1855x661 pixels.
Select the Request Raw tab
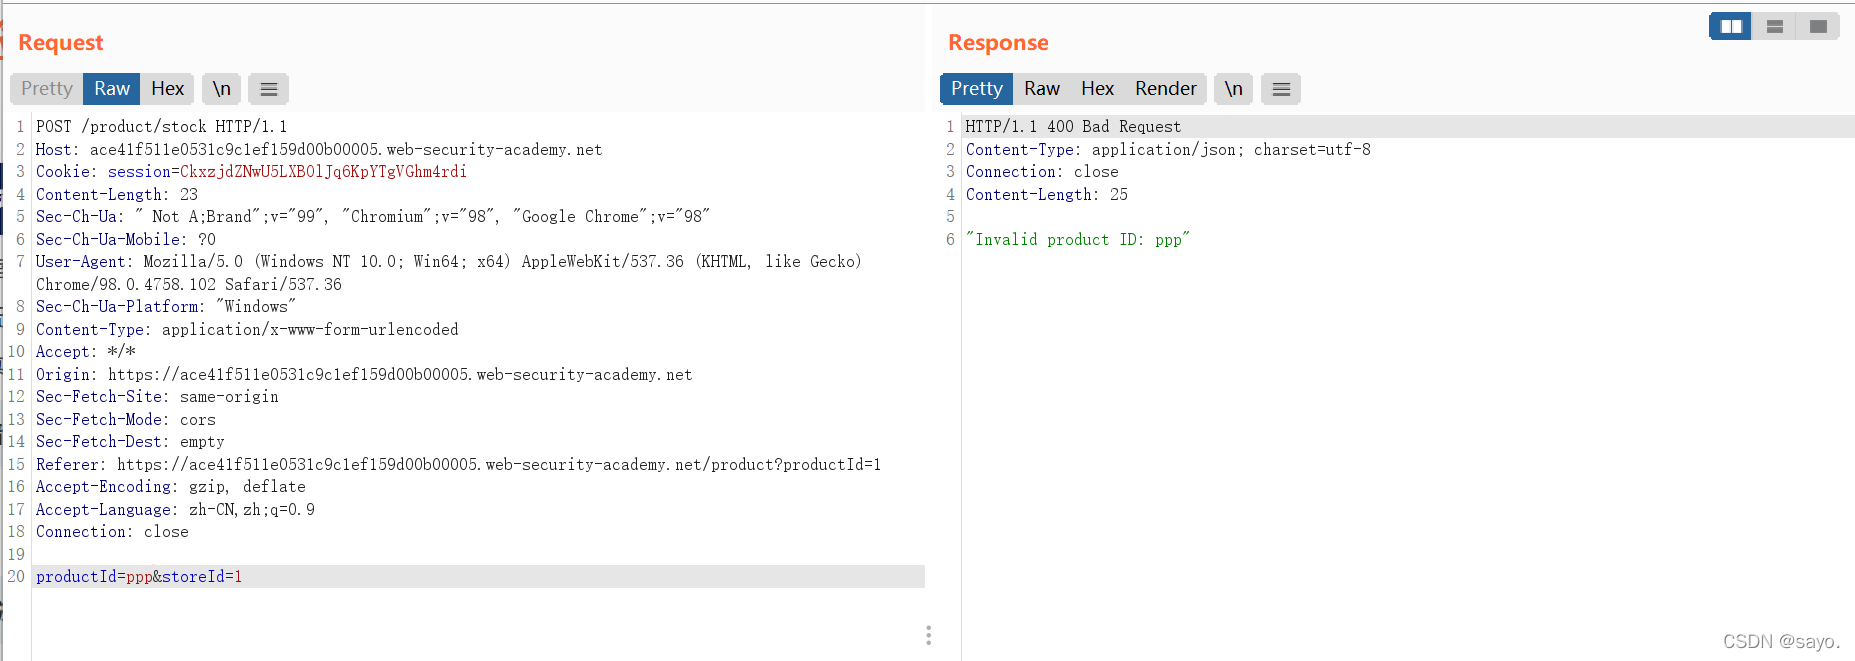pyautogui.click(x=112, y=89)
